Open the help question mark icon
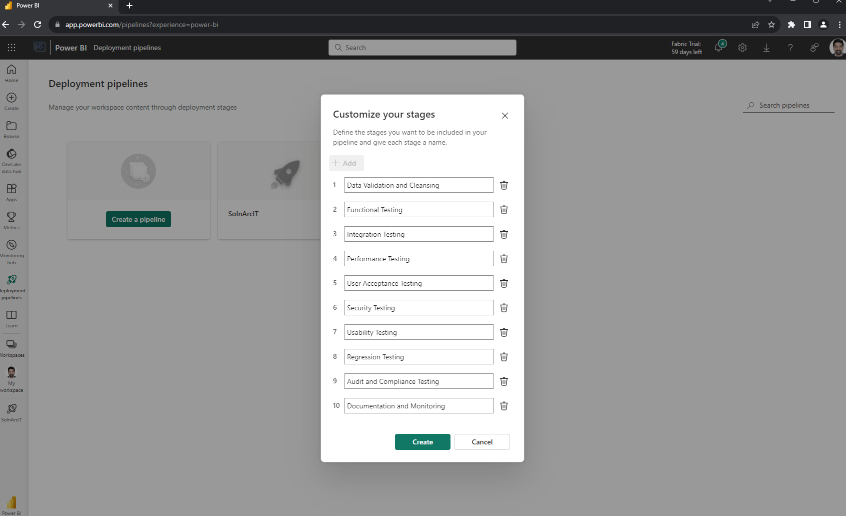This screenshot has height=516, width=846. pyautogui.click(x=790, y=47)
